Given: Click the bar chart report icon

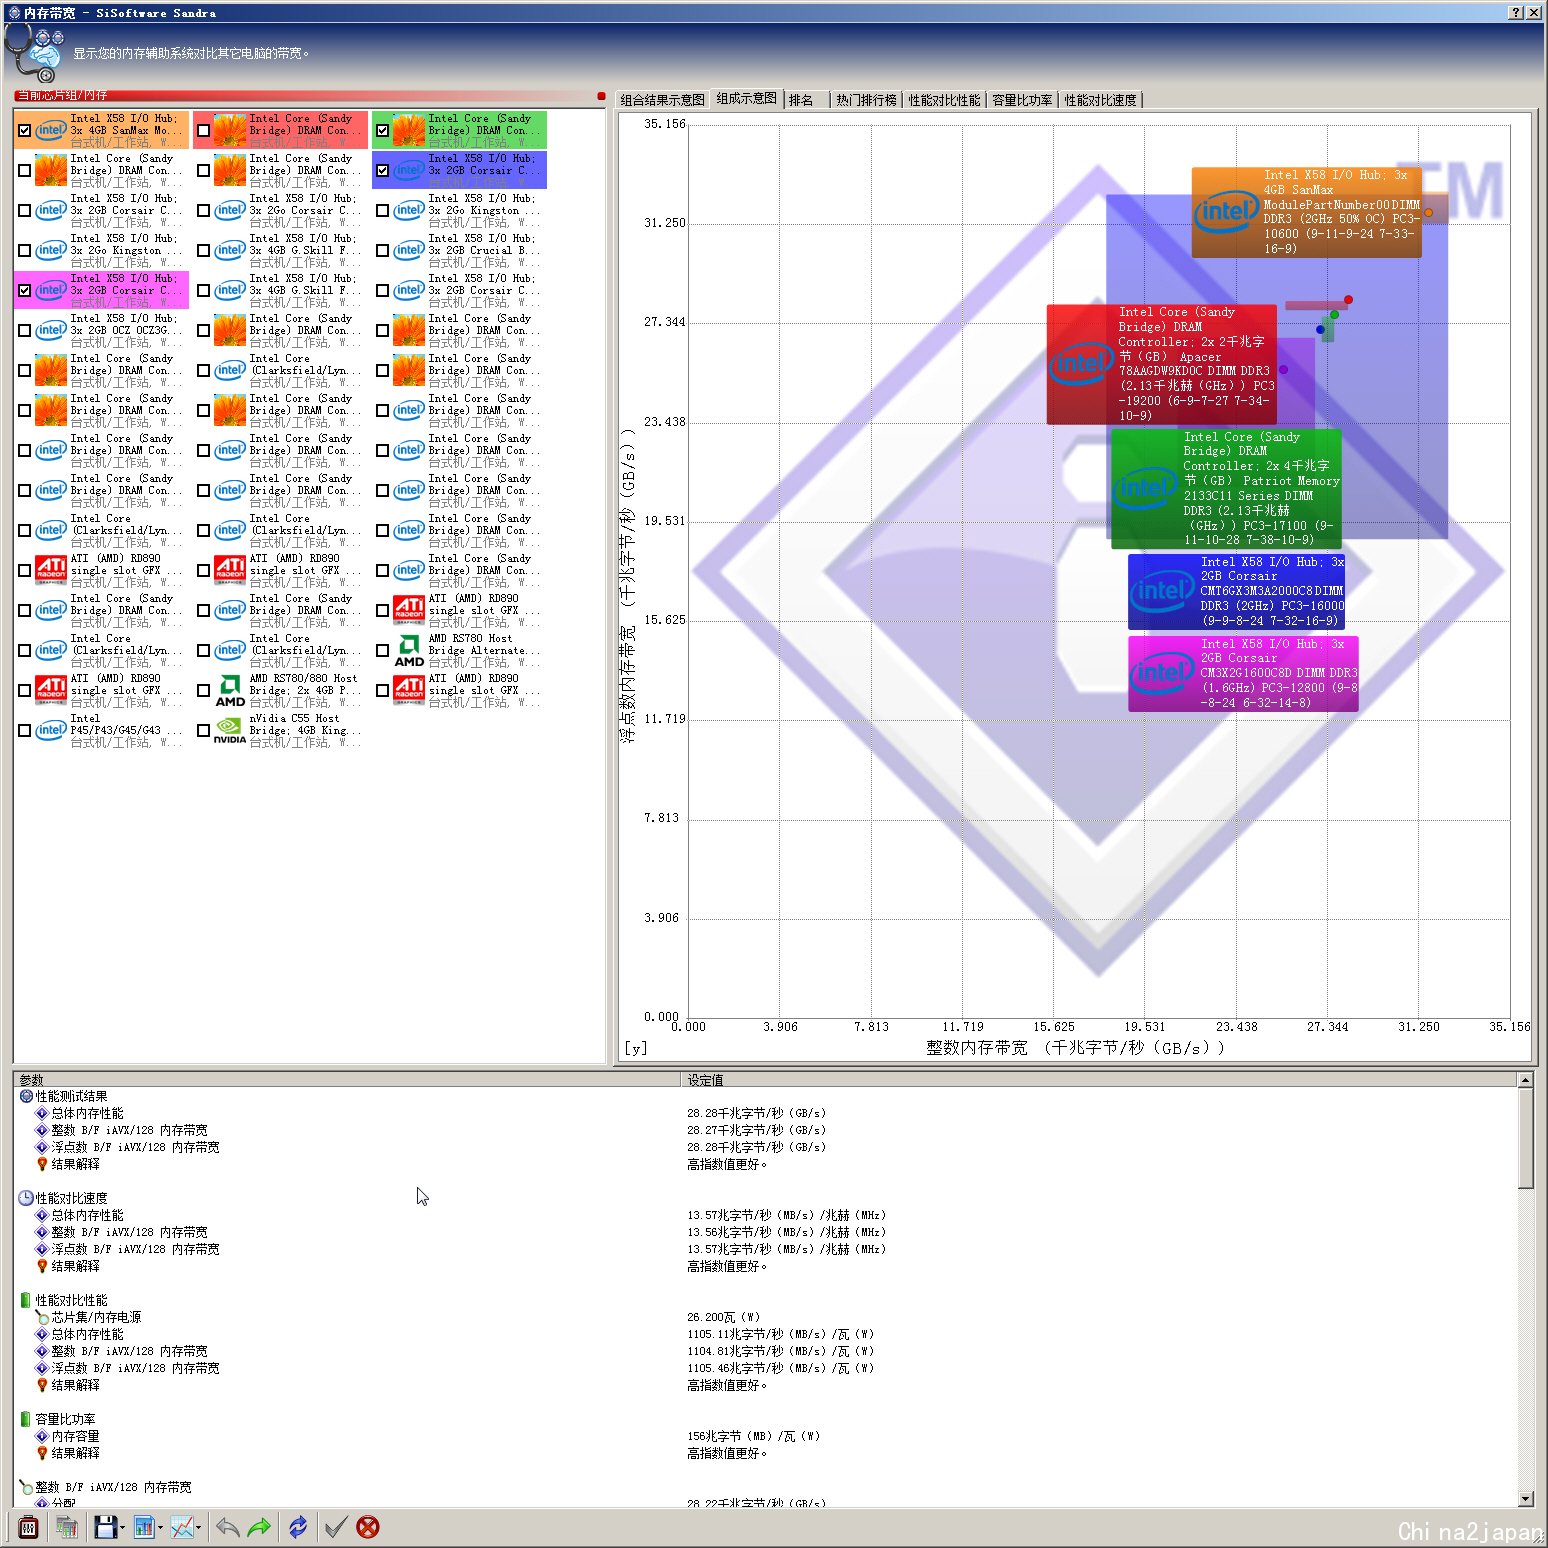Looking at the screenshot, I should tap(145, 1527).
